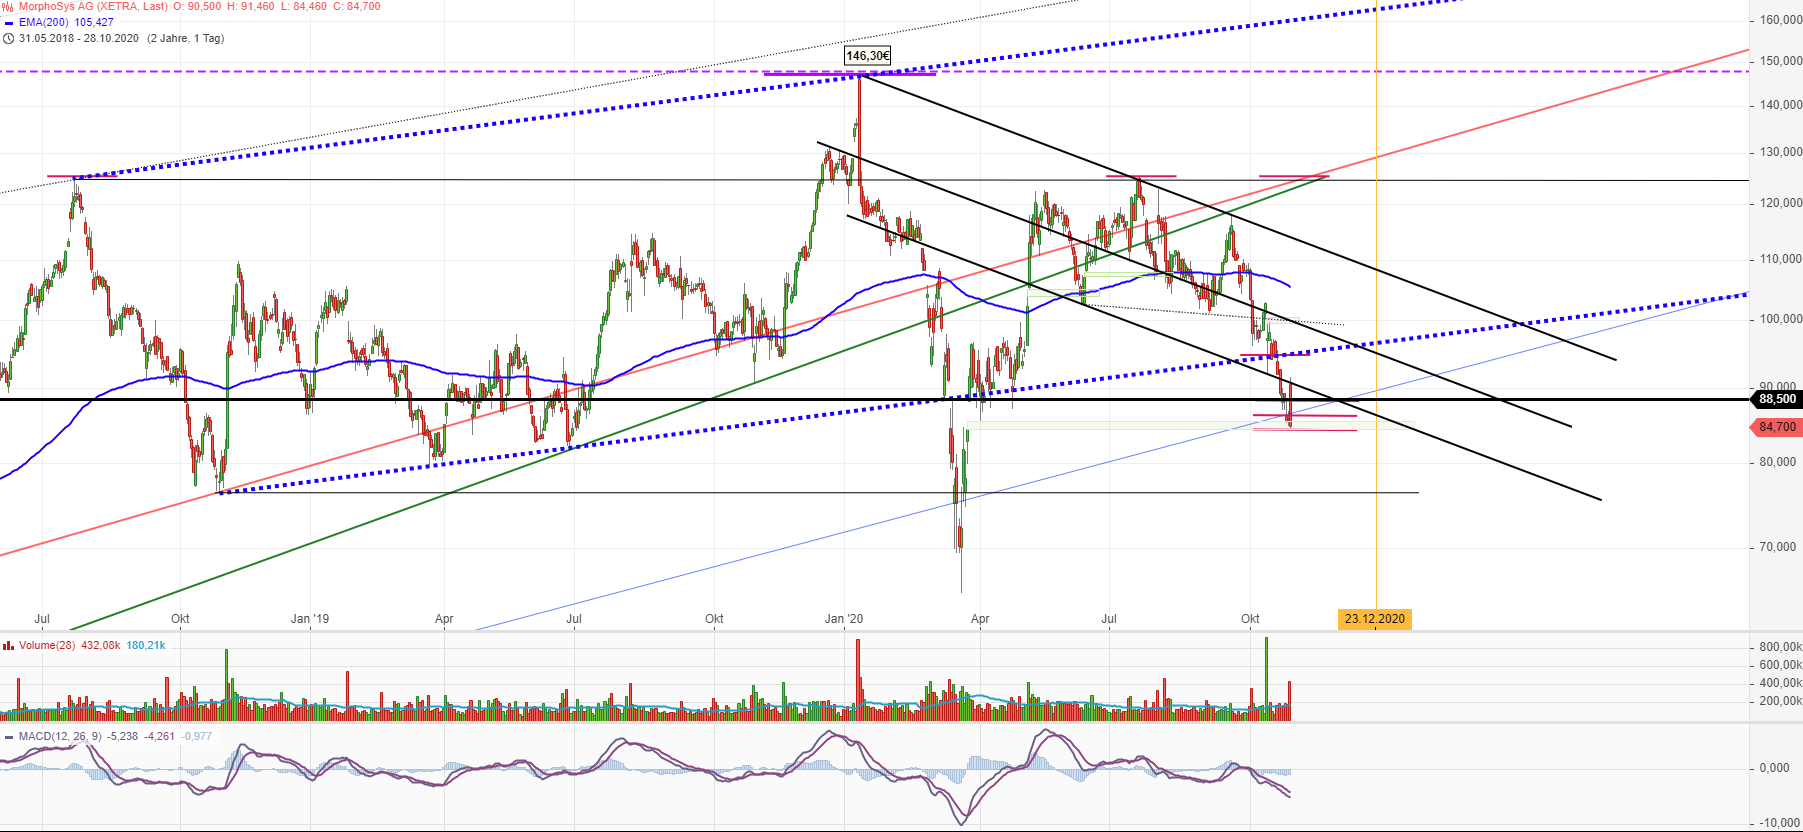Click the Jan '20 time axis label
The height and width of the screenshot is (832, 1803).
[x=844, y=619]
